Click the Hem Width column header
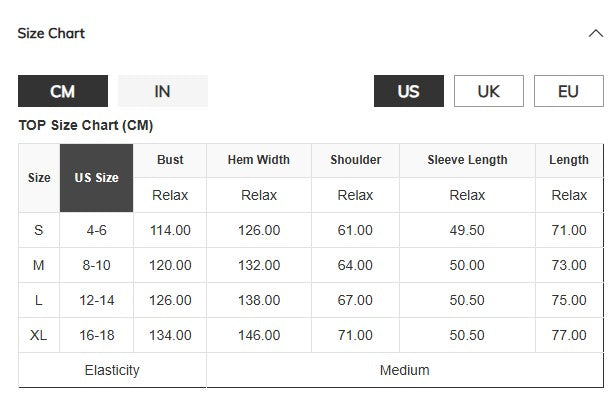Screen dimensions: 609x394 [259, 160]
